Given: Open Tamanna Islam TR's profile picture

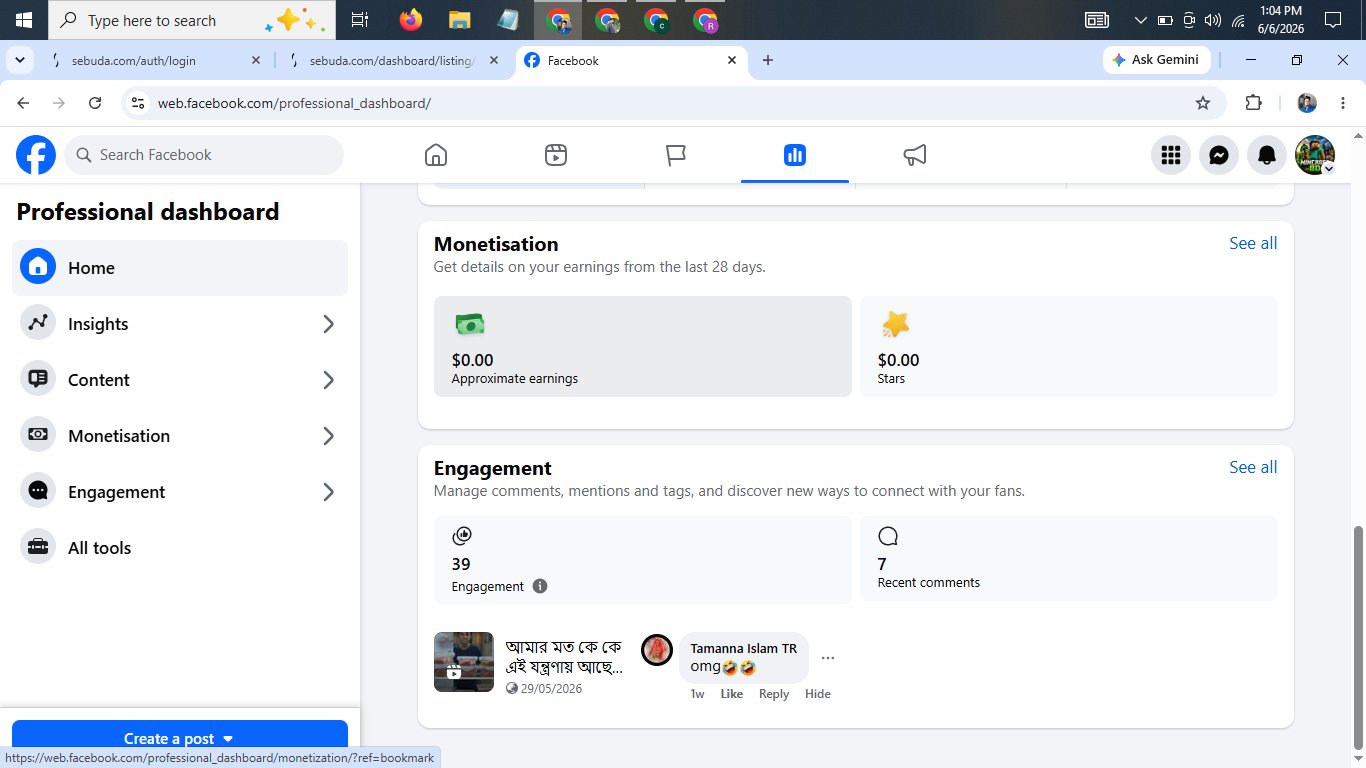Looking at the screenshot, I should point(657,650).
